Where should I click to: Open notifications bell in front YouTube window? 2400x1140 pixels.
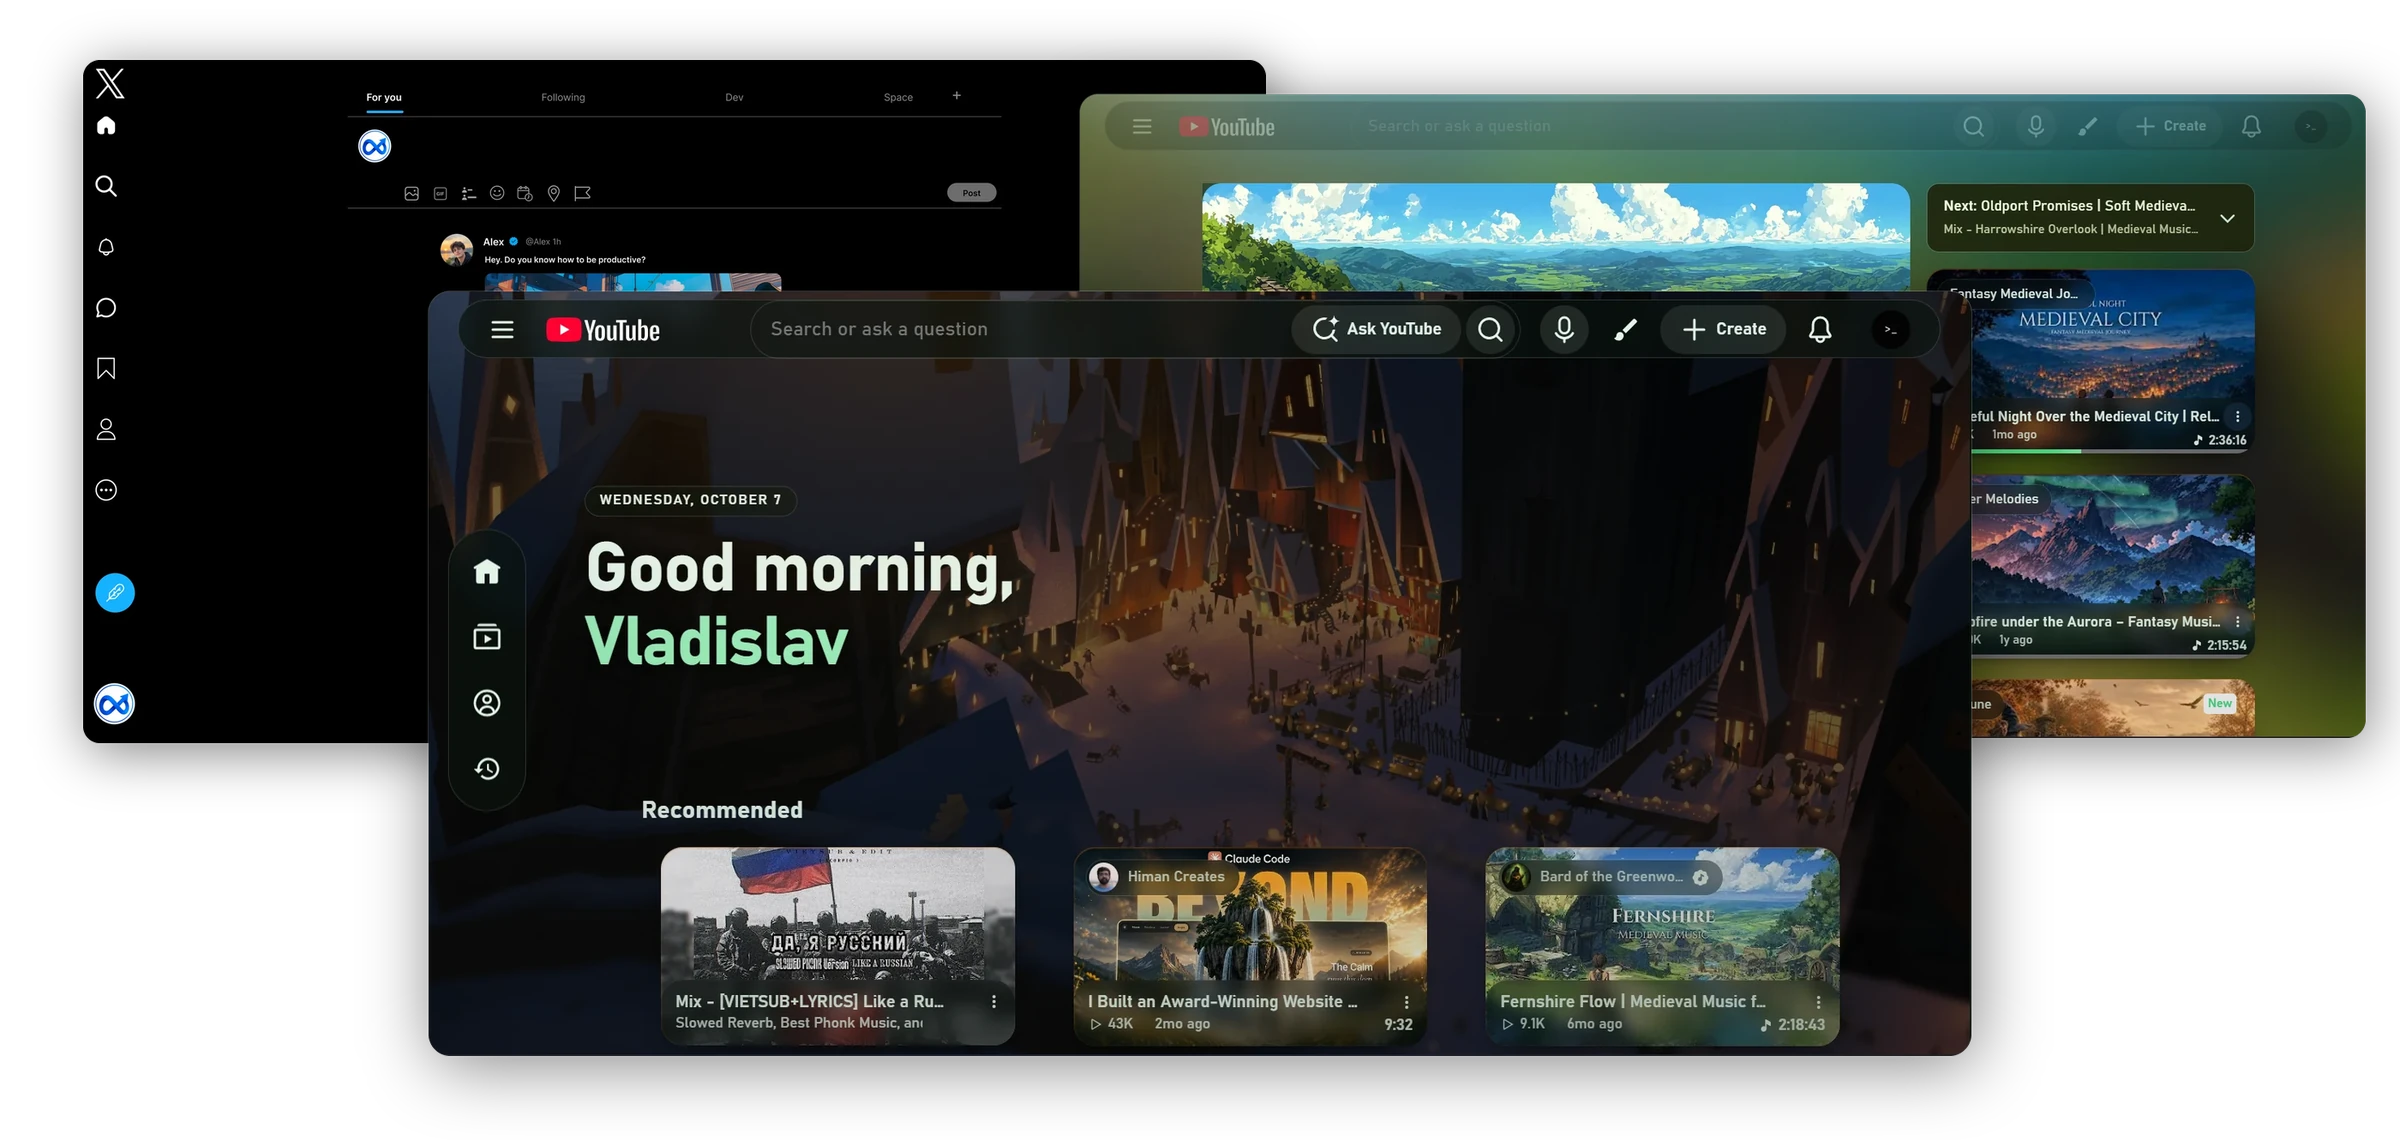(1820, 329)
